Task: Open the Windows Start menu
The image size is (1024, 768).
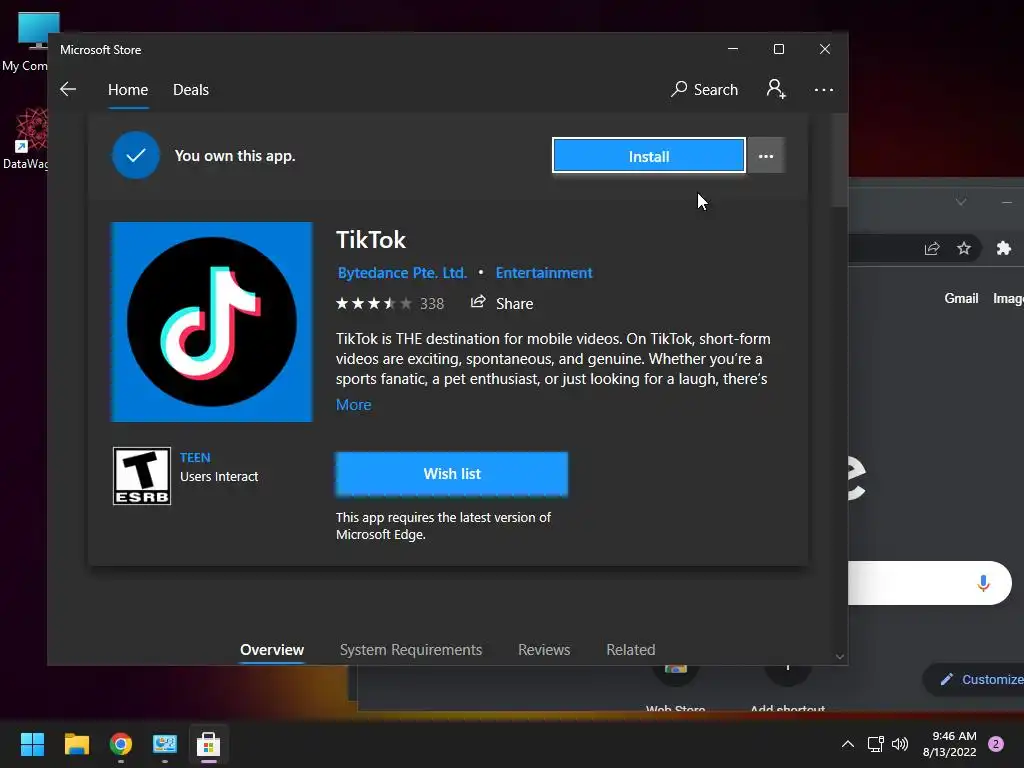Action: 32,744
